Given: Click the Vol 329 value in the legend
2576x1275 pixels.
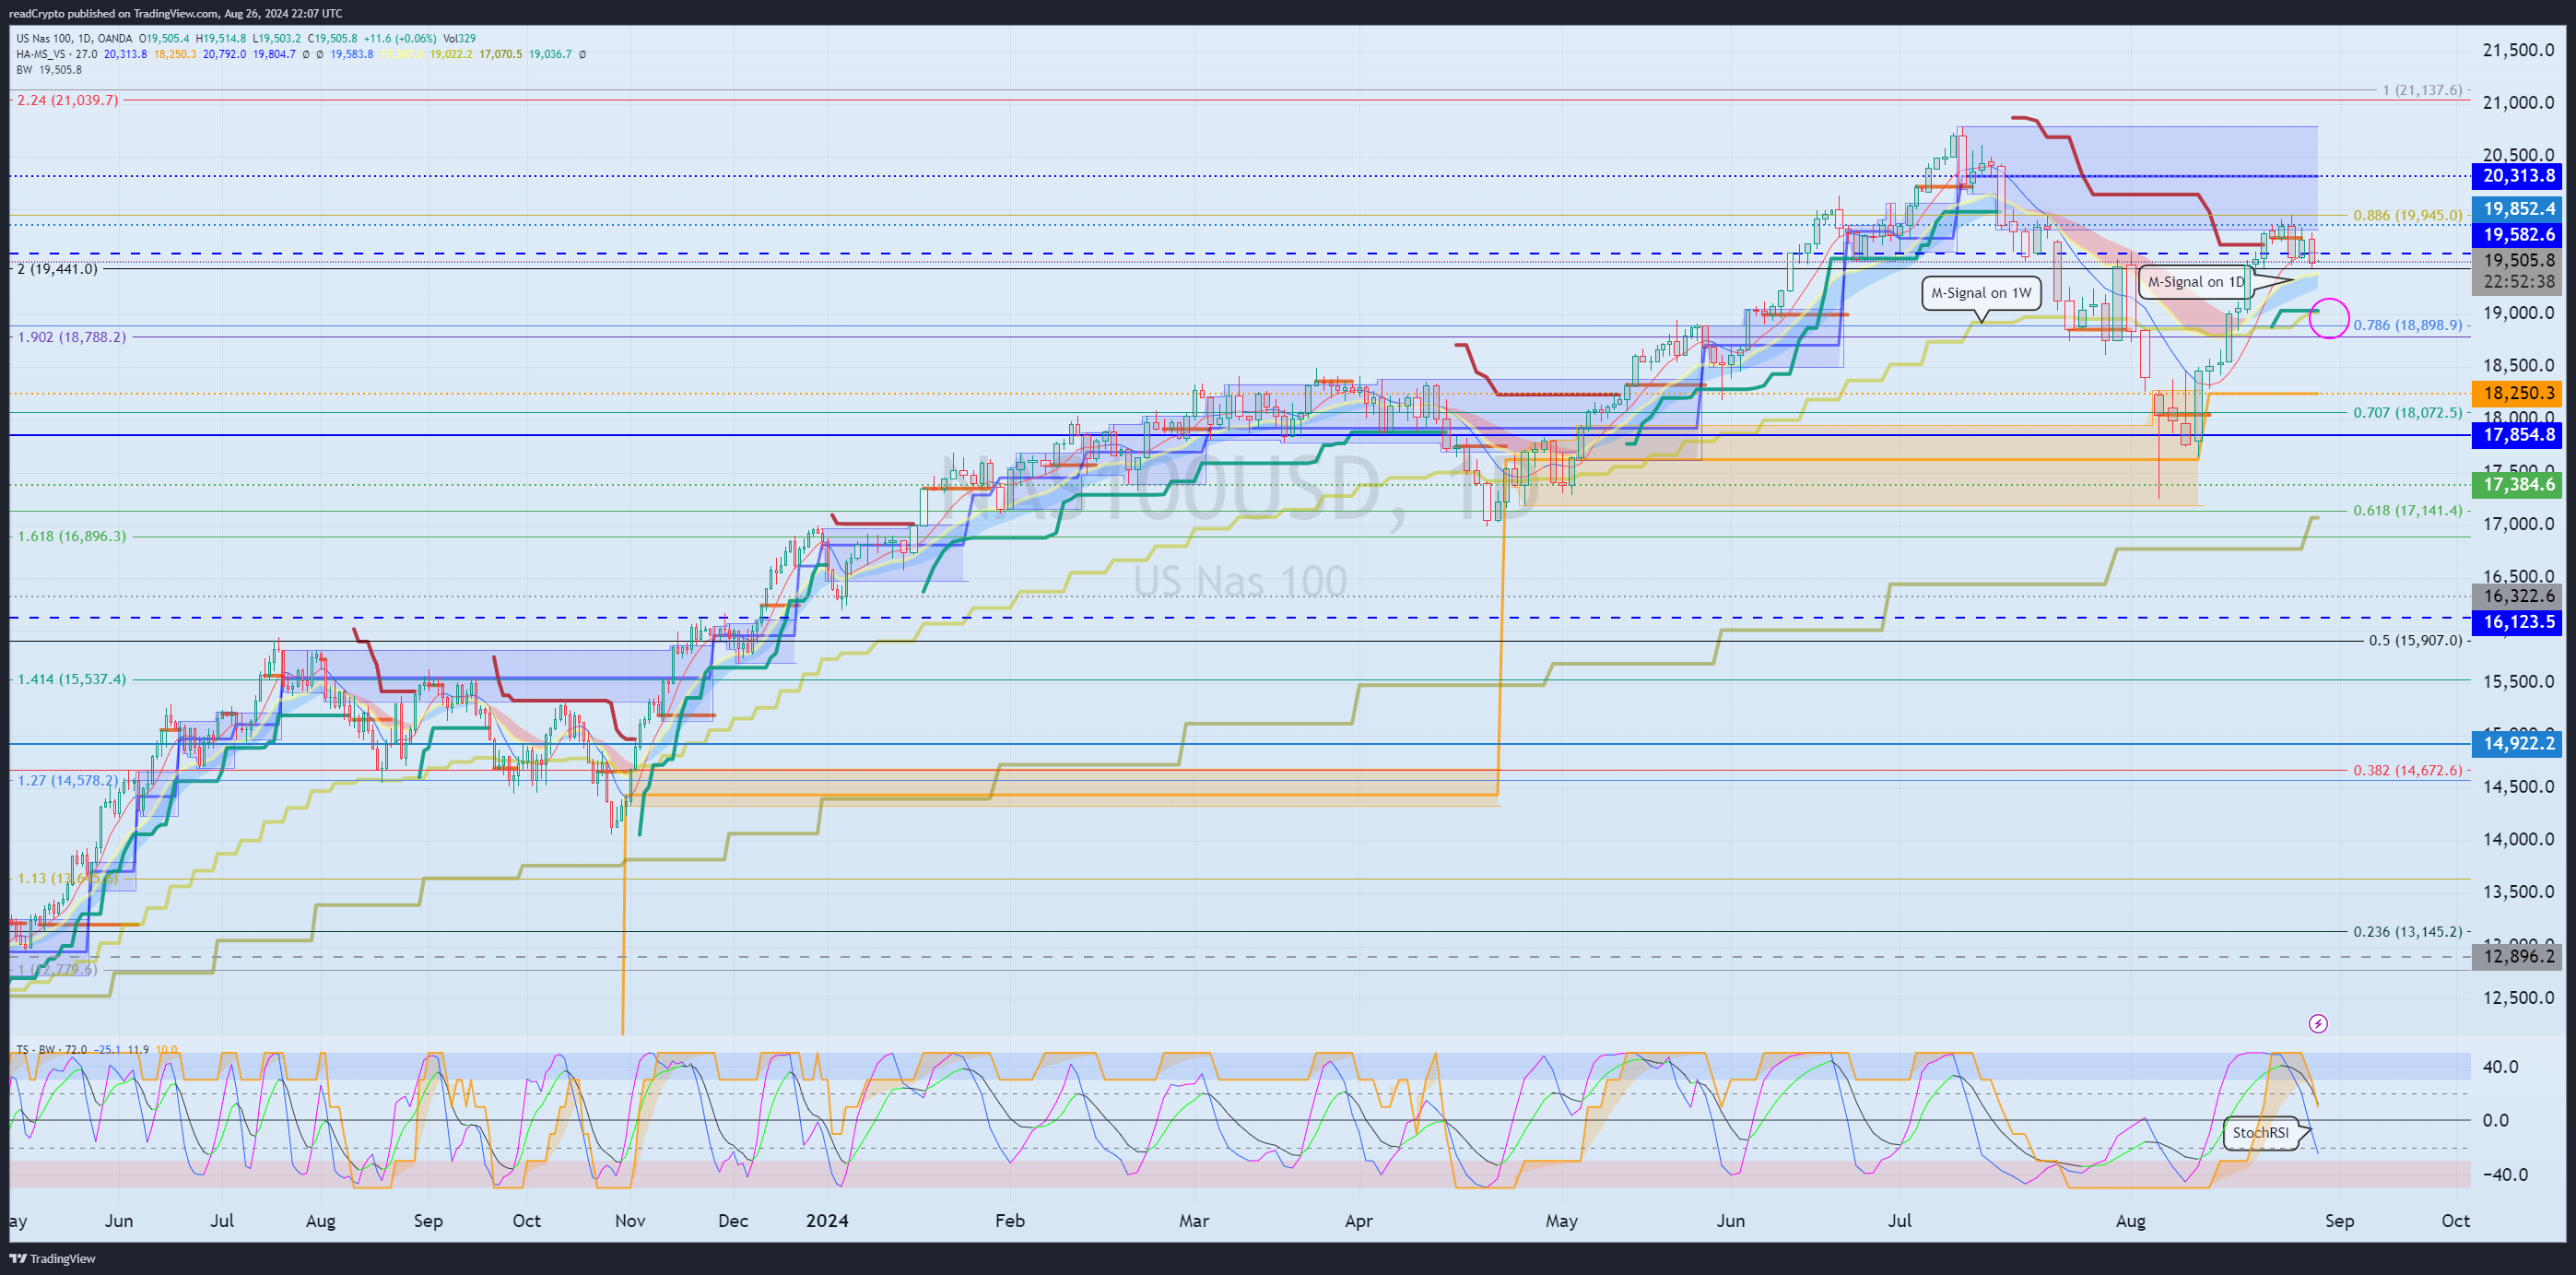Looking at the screenshot, I should (x=458, y=39).
